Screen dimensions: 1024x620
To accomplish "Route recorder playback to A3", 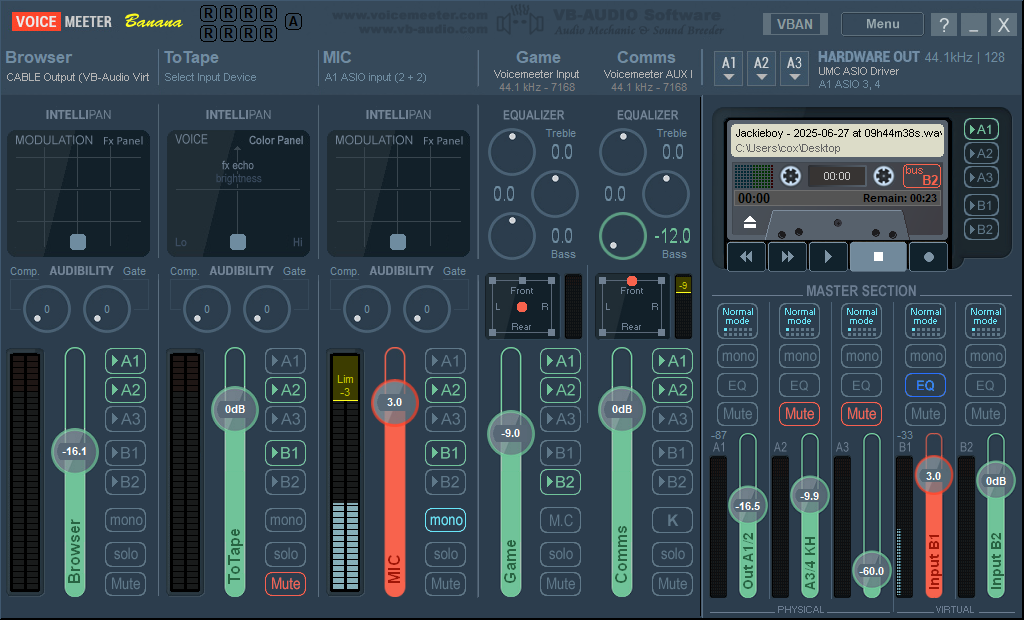I will [x=981, y=177].
